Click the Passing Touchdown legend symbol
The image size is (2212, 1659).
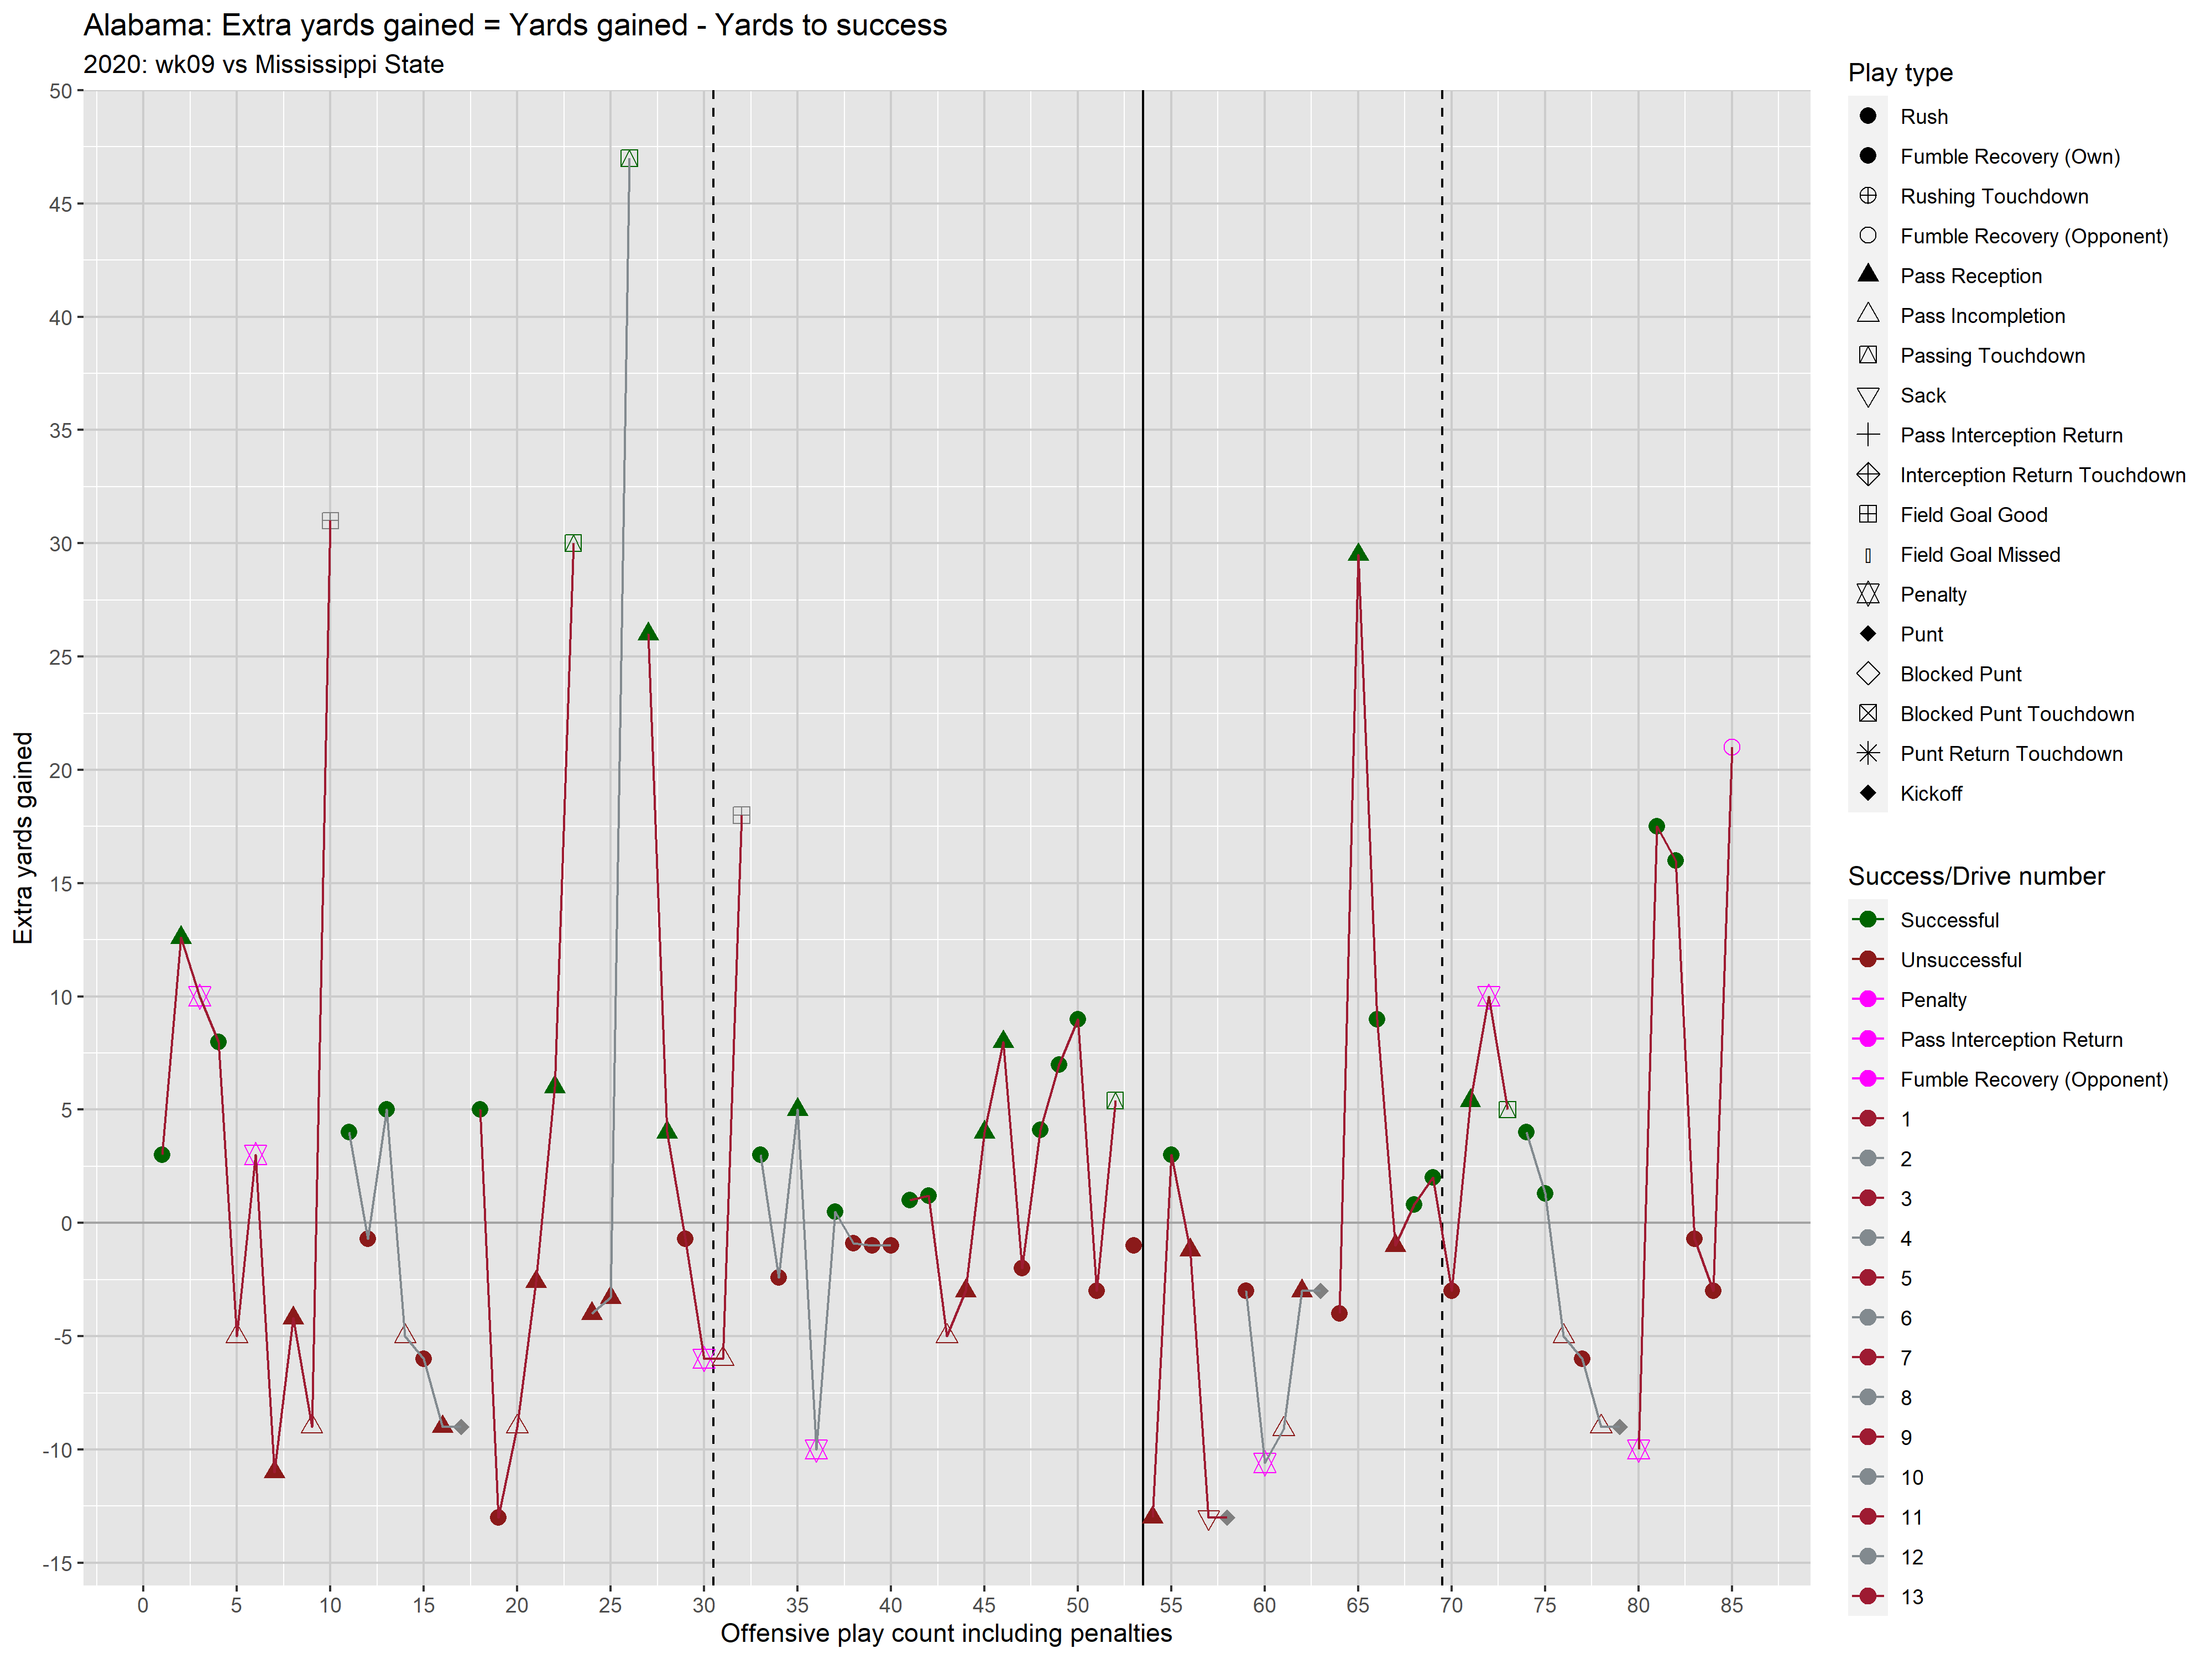[x=1867, y=355]
